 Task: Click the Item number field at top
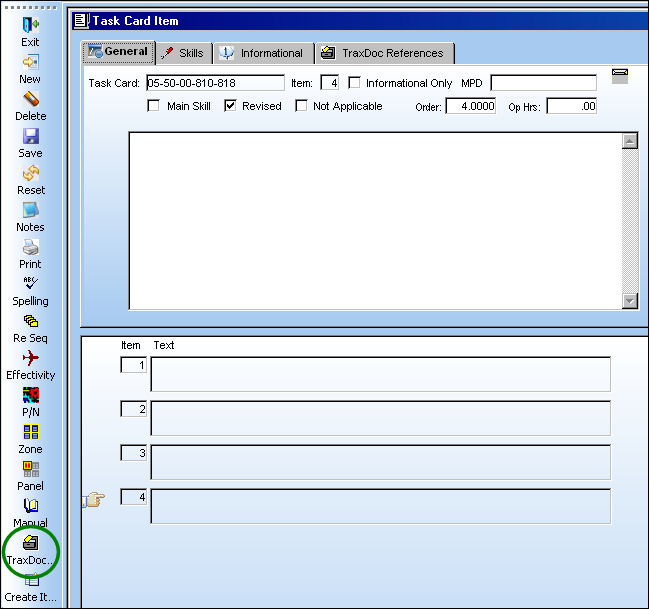330,83
